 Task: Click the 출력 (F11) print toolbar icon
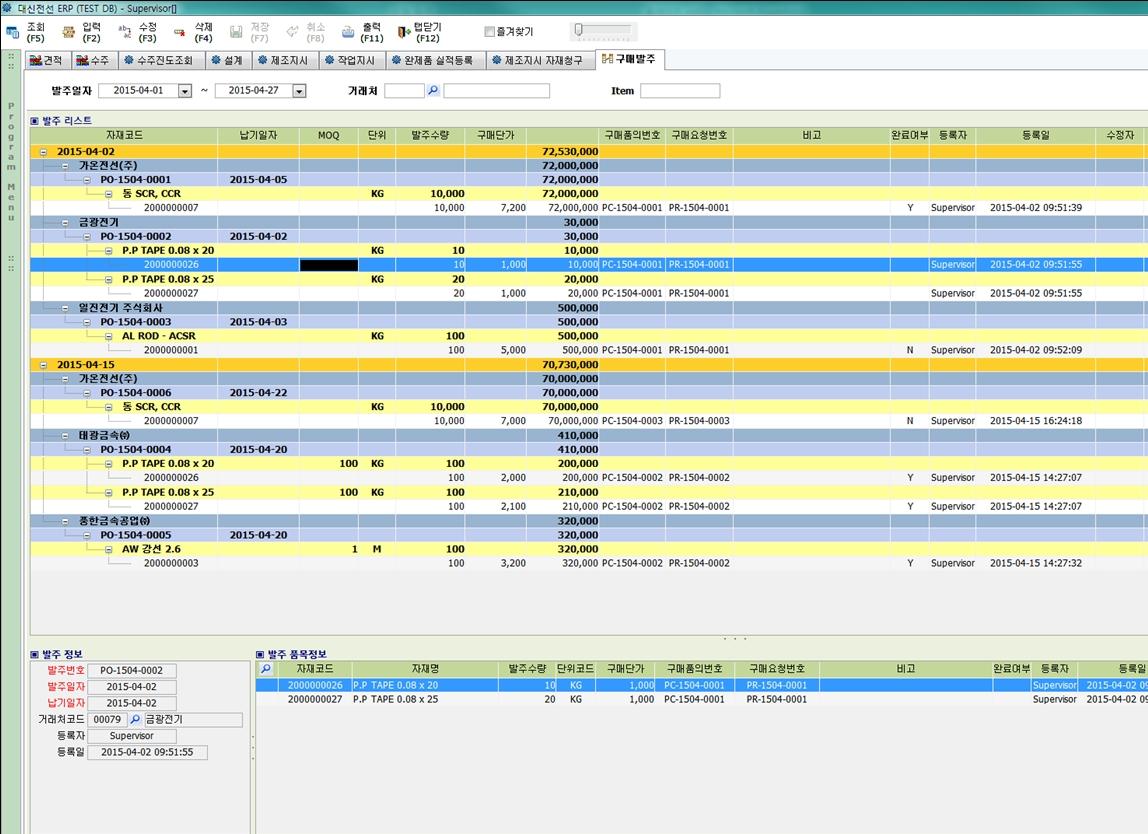click(348, 32)
